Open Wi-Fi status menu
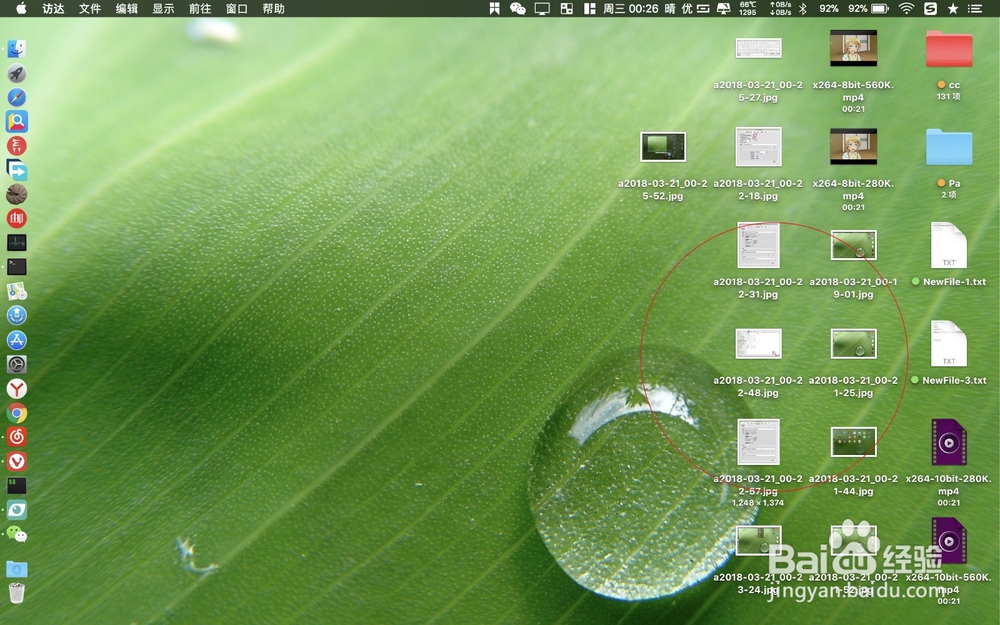Screen dimensions: 1000x625 pos(906,8)
